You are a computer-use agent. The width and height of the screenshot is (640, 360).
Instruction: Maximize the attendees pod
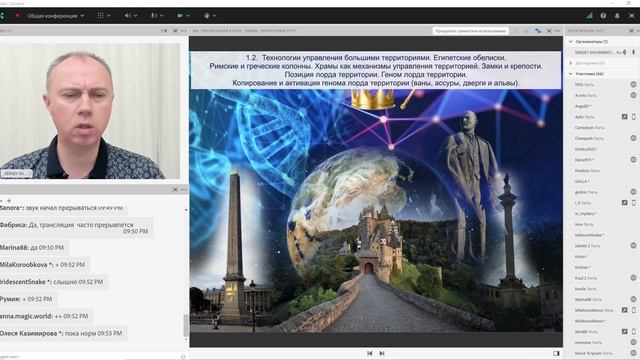pos(632,31)
